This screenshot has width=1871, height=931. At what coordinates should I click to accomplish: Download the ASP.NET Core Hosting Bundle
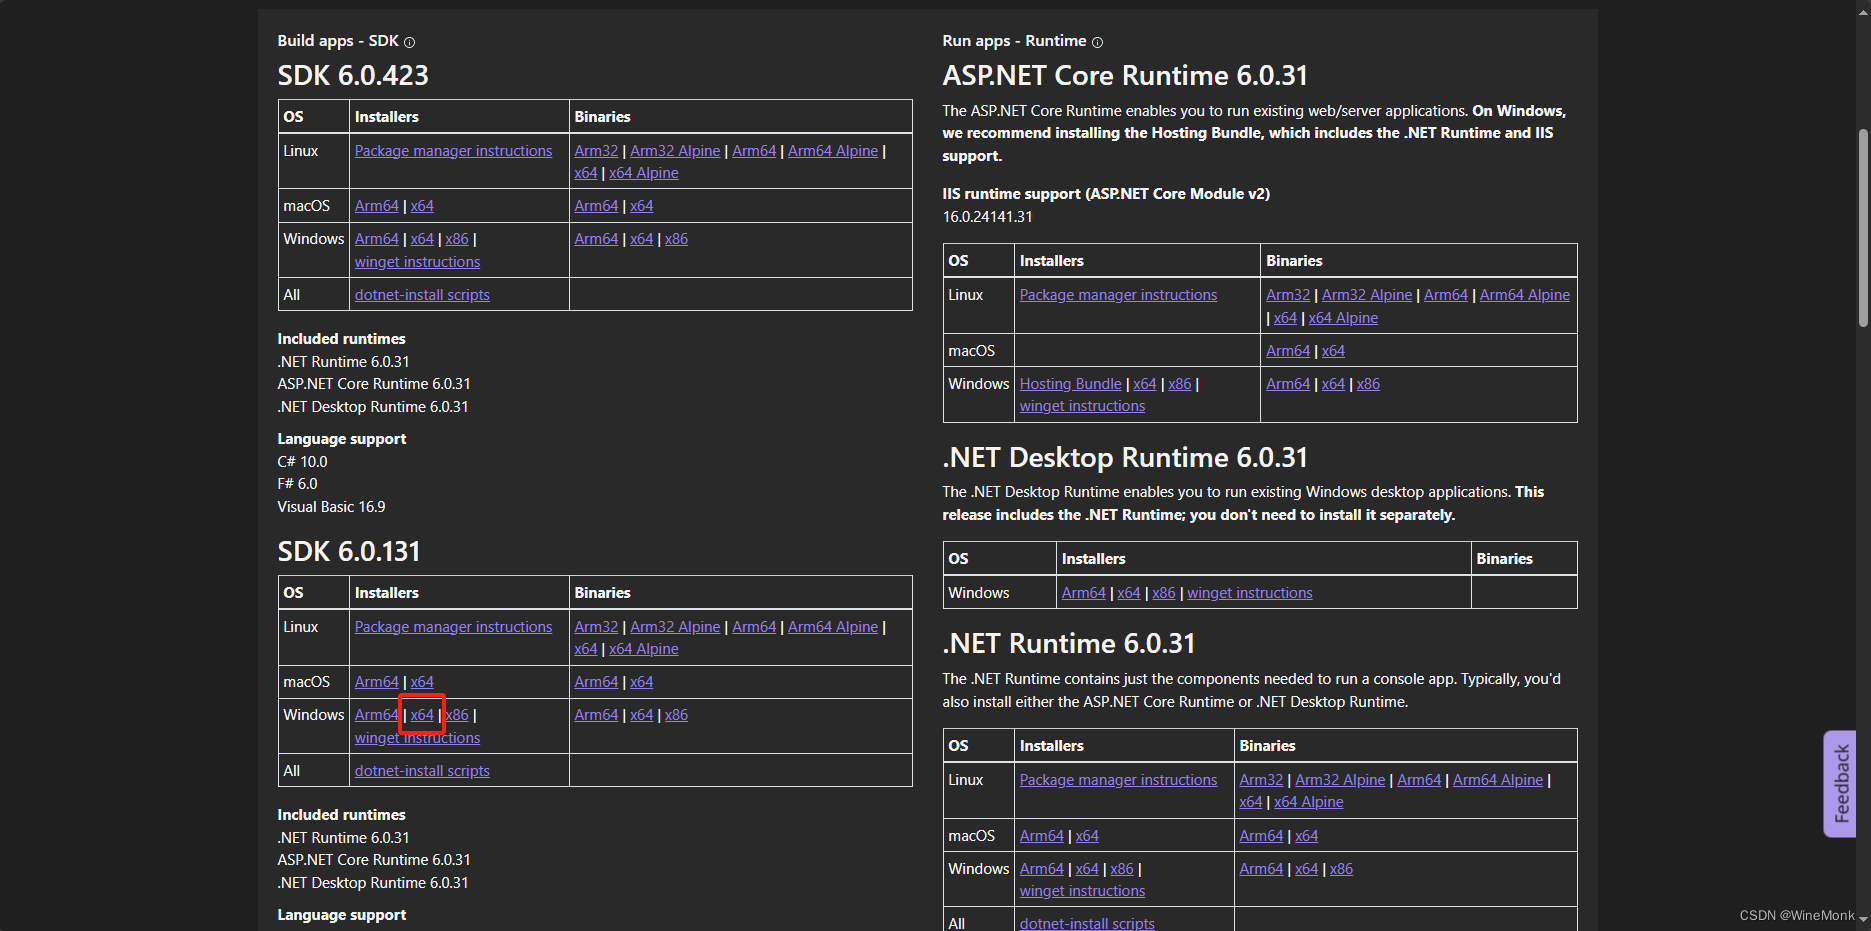[x=1071, y=384]
